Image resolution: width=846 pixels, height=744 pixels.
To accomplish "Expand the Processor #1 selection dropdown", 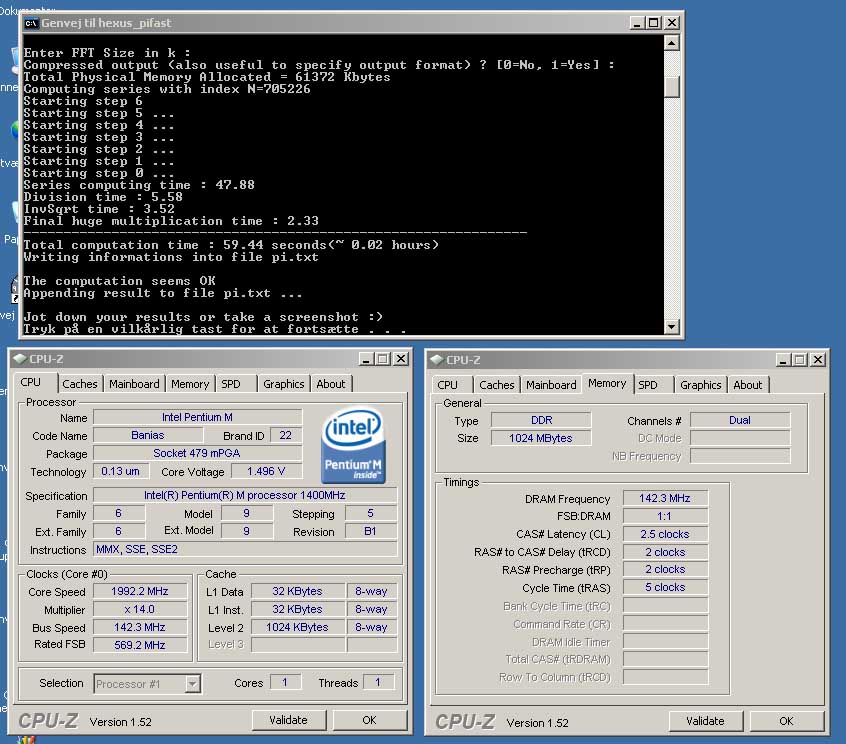I will (193, 684).
